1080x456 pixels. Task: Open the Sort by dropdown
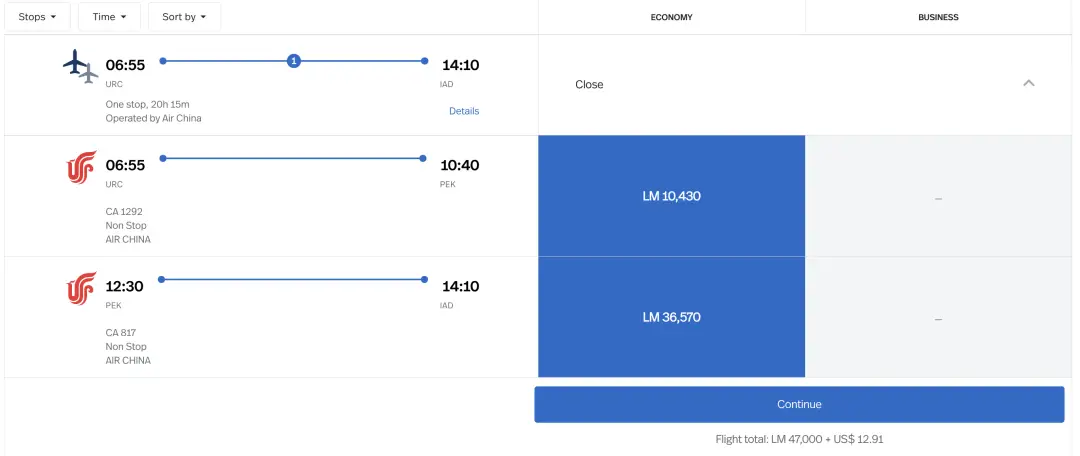[x=184, y=17]
